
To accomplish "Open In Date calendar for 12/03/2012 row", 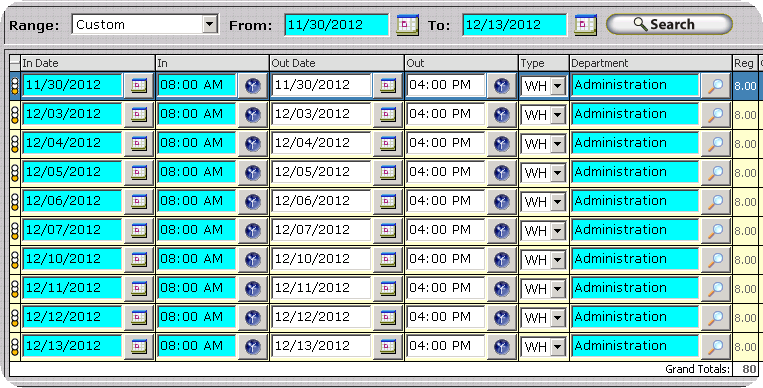I will point(139,115).
